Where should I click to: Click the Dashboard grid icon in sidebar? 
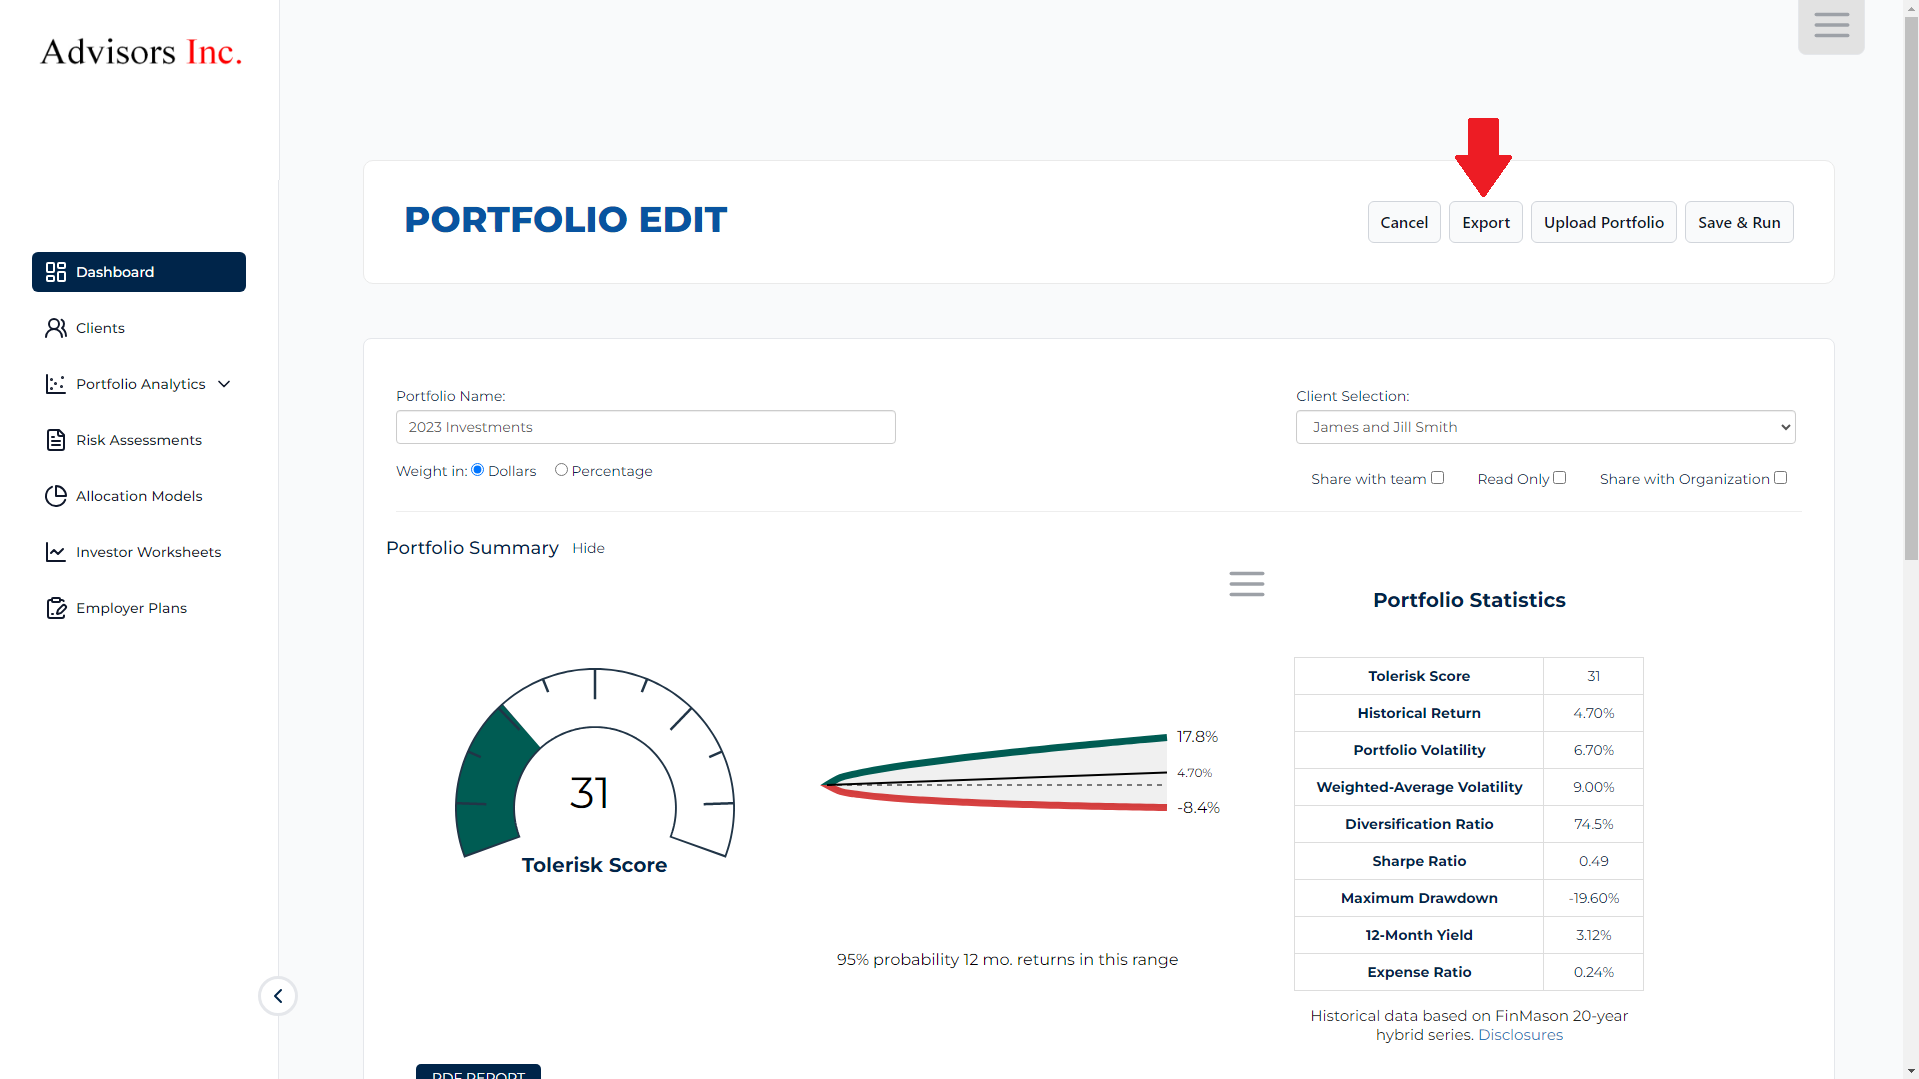pos(56,272)
